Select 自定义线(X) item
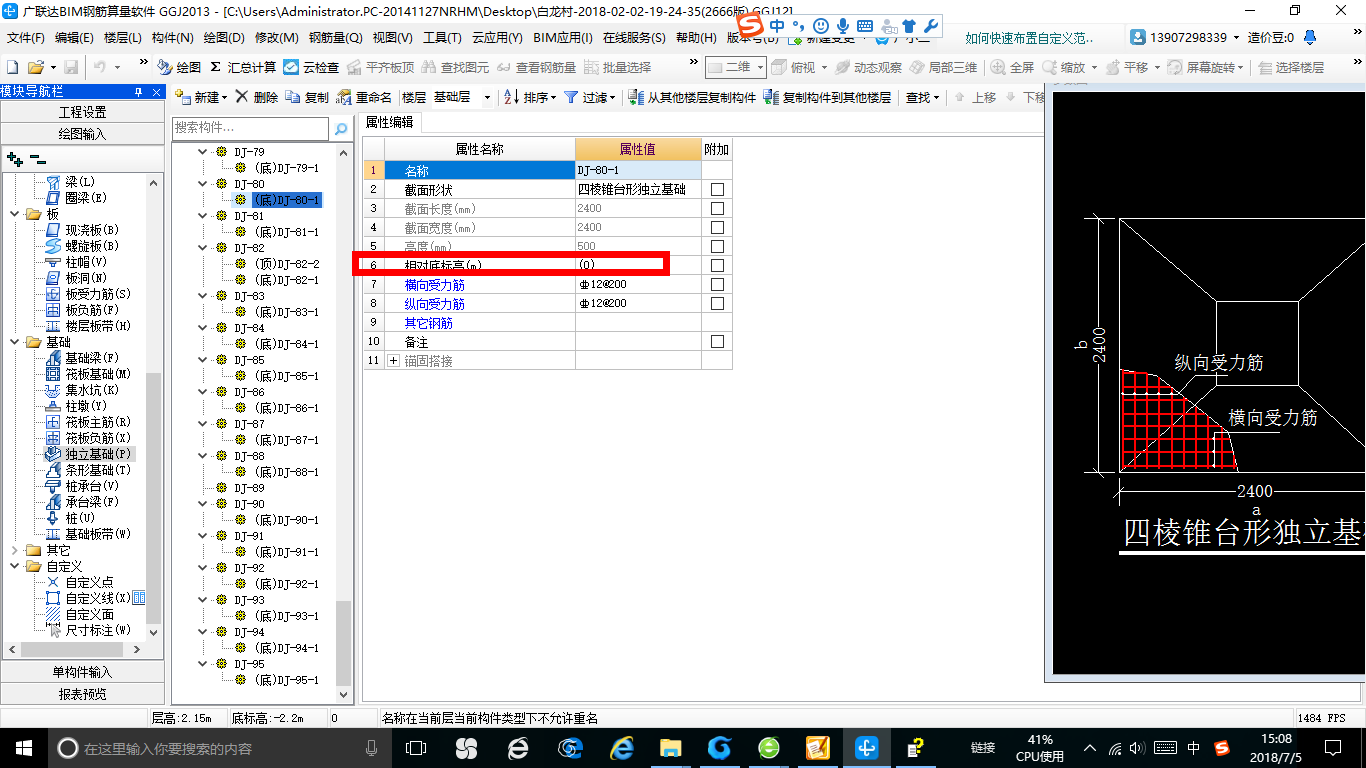1366x768 pixels. pyautogui.click(x=88, y=598)
